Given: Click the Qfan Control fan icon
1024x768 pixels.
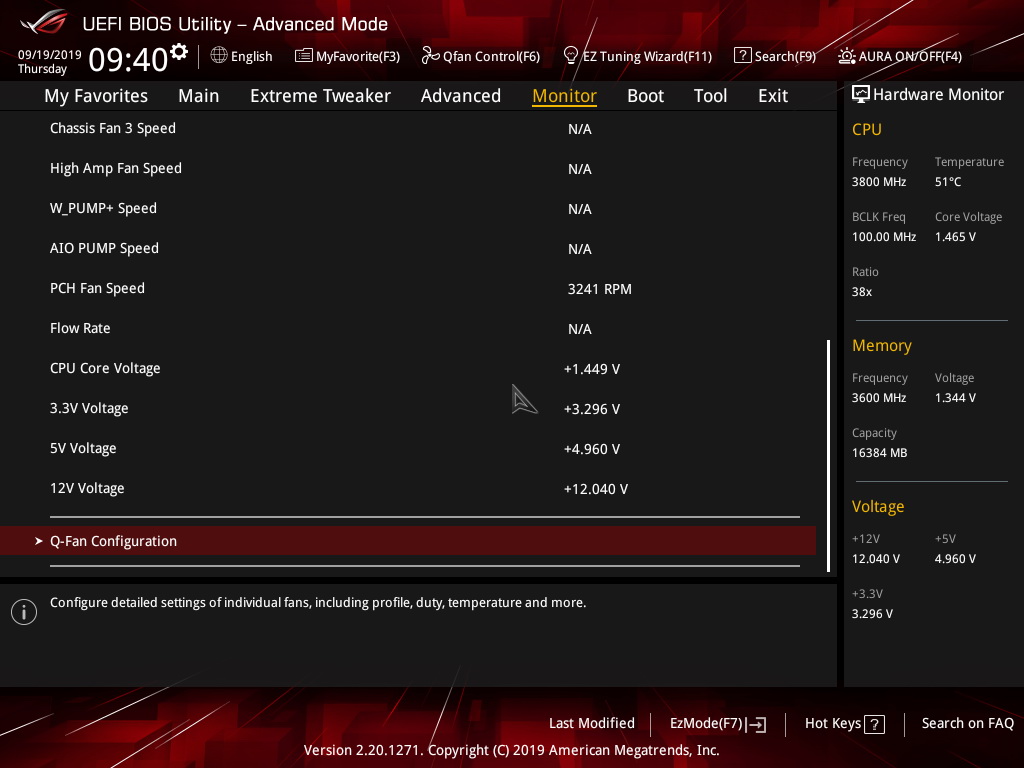Looking at the screenshot, I should [x=430, y=56].
